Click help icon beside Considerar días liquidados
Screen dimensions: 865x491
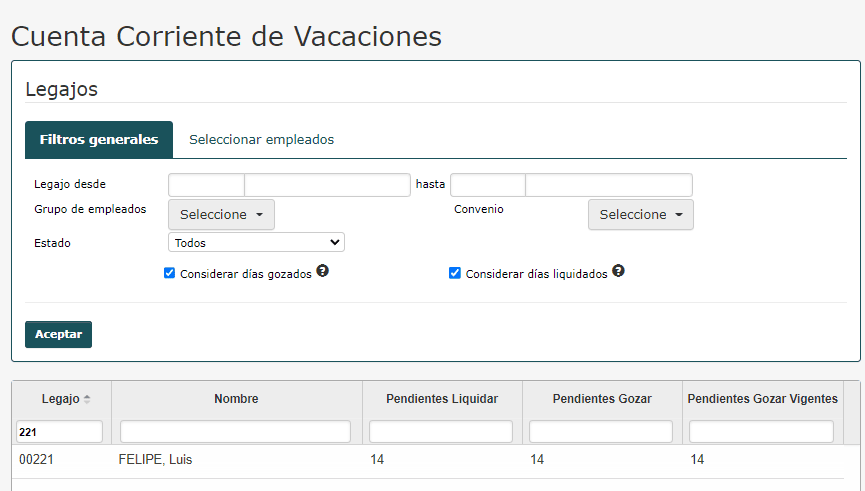pos(618,271)
